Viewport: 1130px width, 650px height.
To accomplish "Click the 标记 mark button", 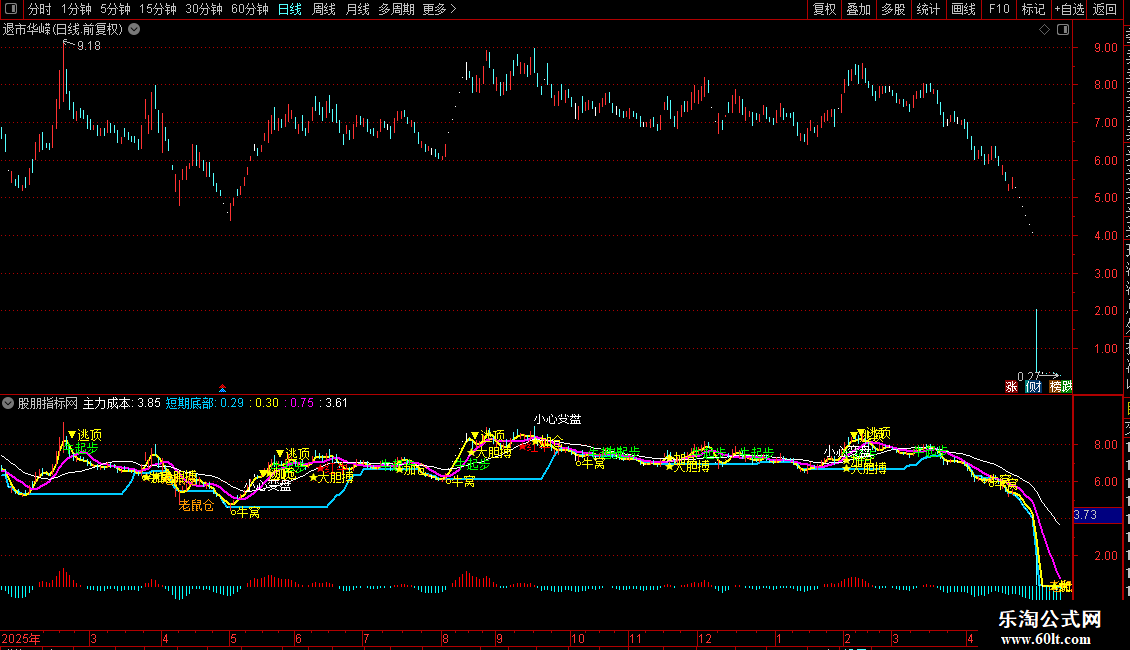I will [x=1033, y=9].
